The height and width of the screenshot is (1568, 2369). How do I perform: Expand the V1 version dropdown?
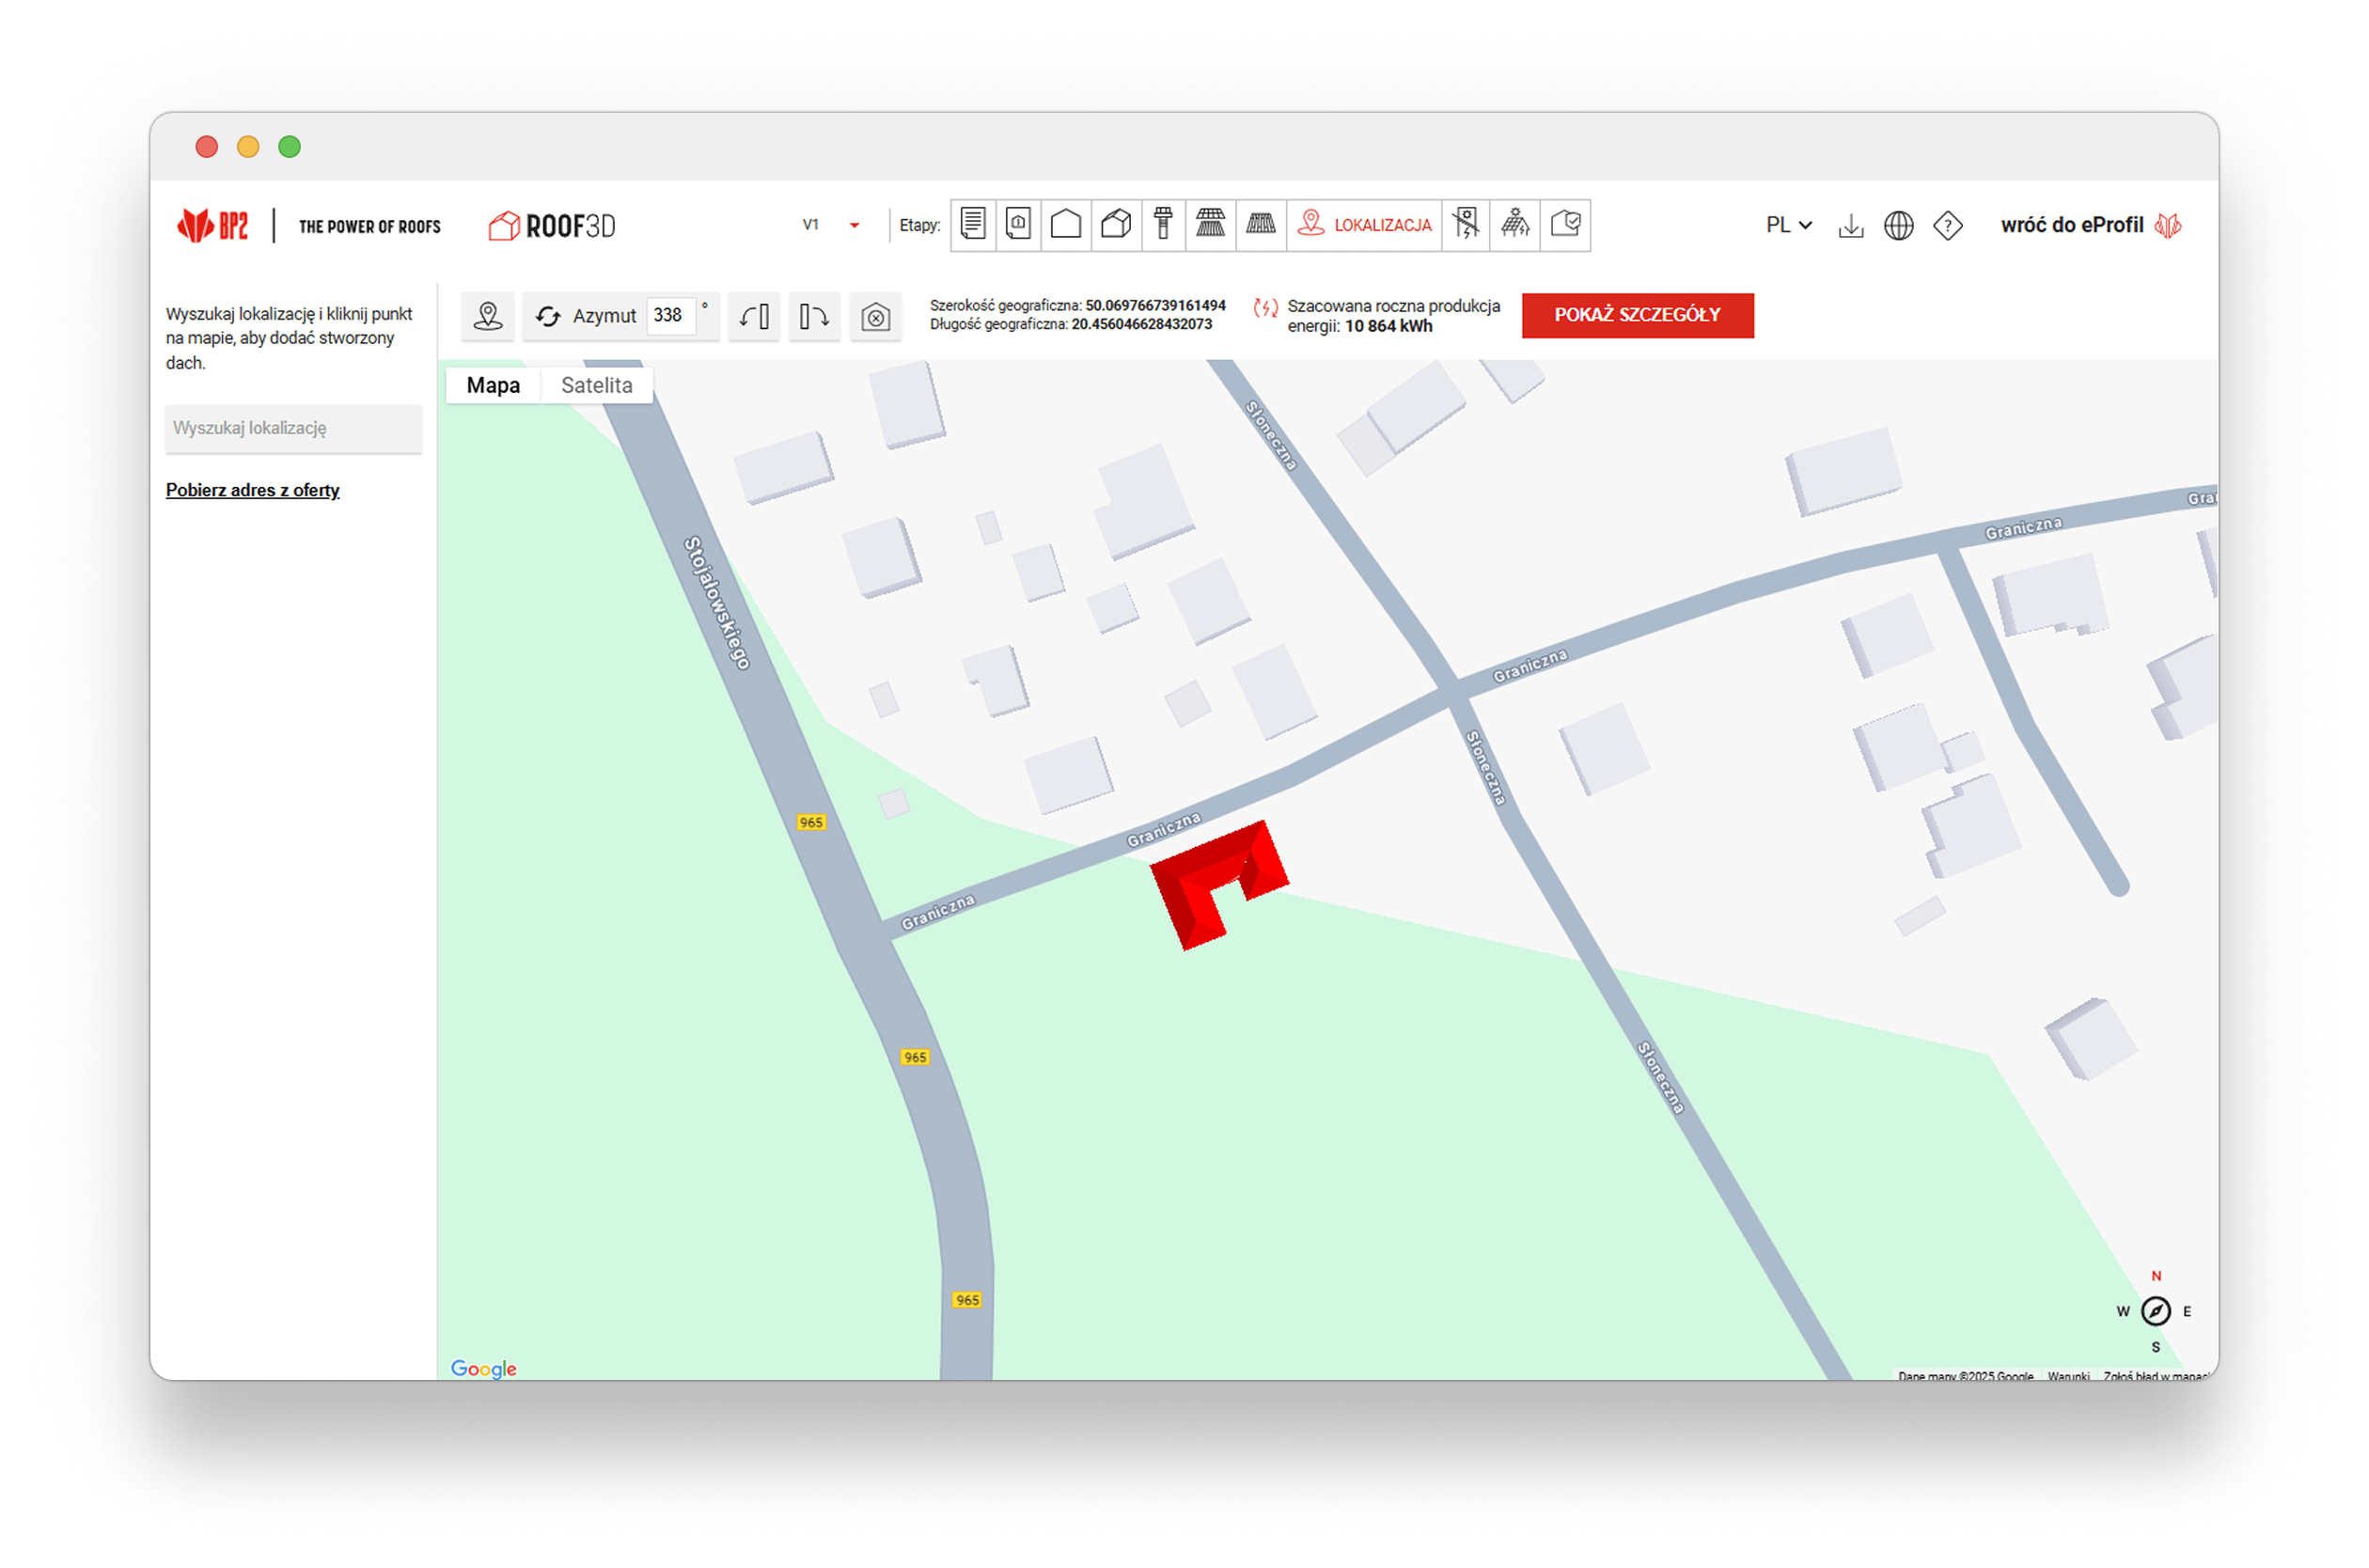(x=853, y=226)
